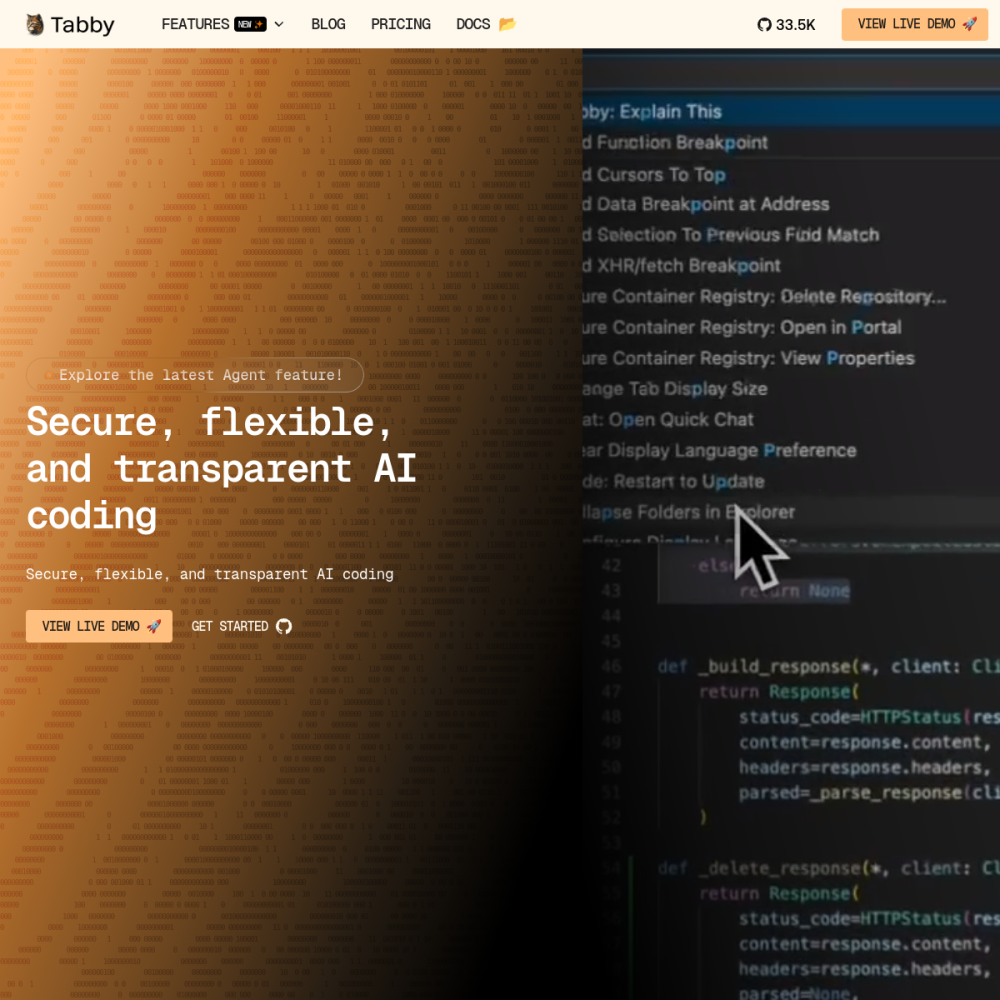Open the Tabby home link text
The image size is (1000, 1000).
[82, 25]
